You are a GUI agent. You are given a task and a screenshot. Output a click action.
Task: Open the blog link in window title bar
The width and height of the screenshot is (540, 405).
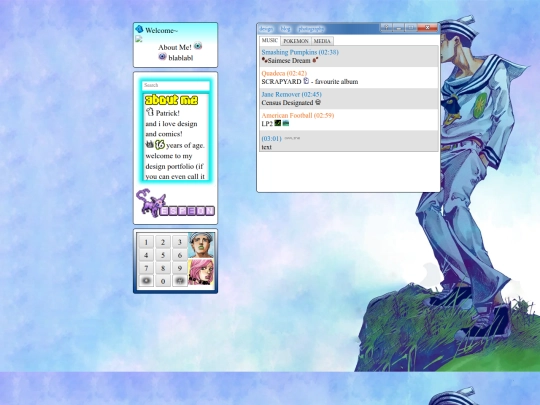(285, 29)
